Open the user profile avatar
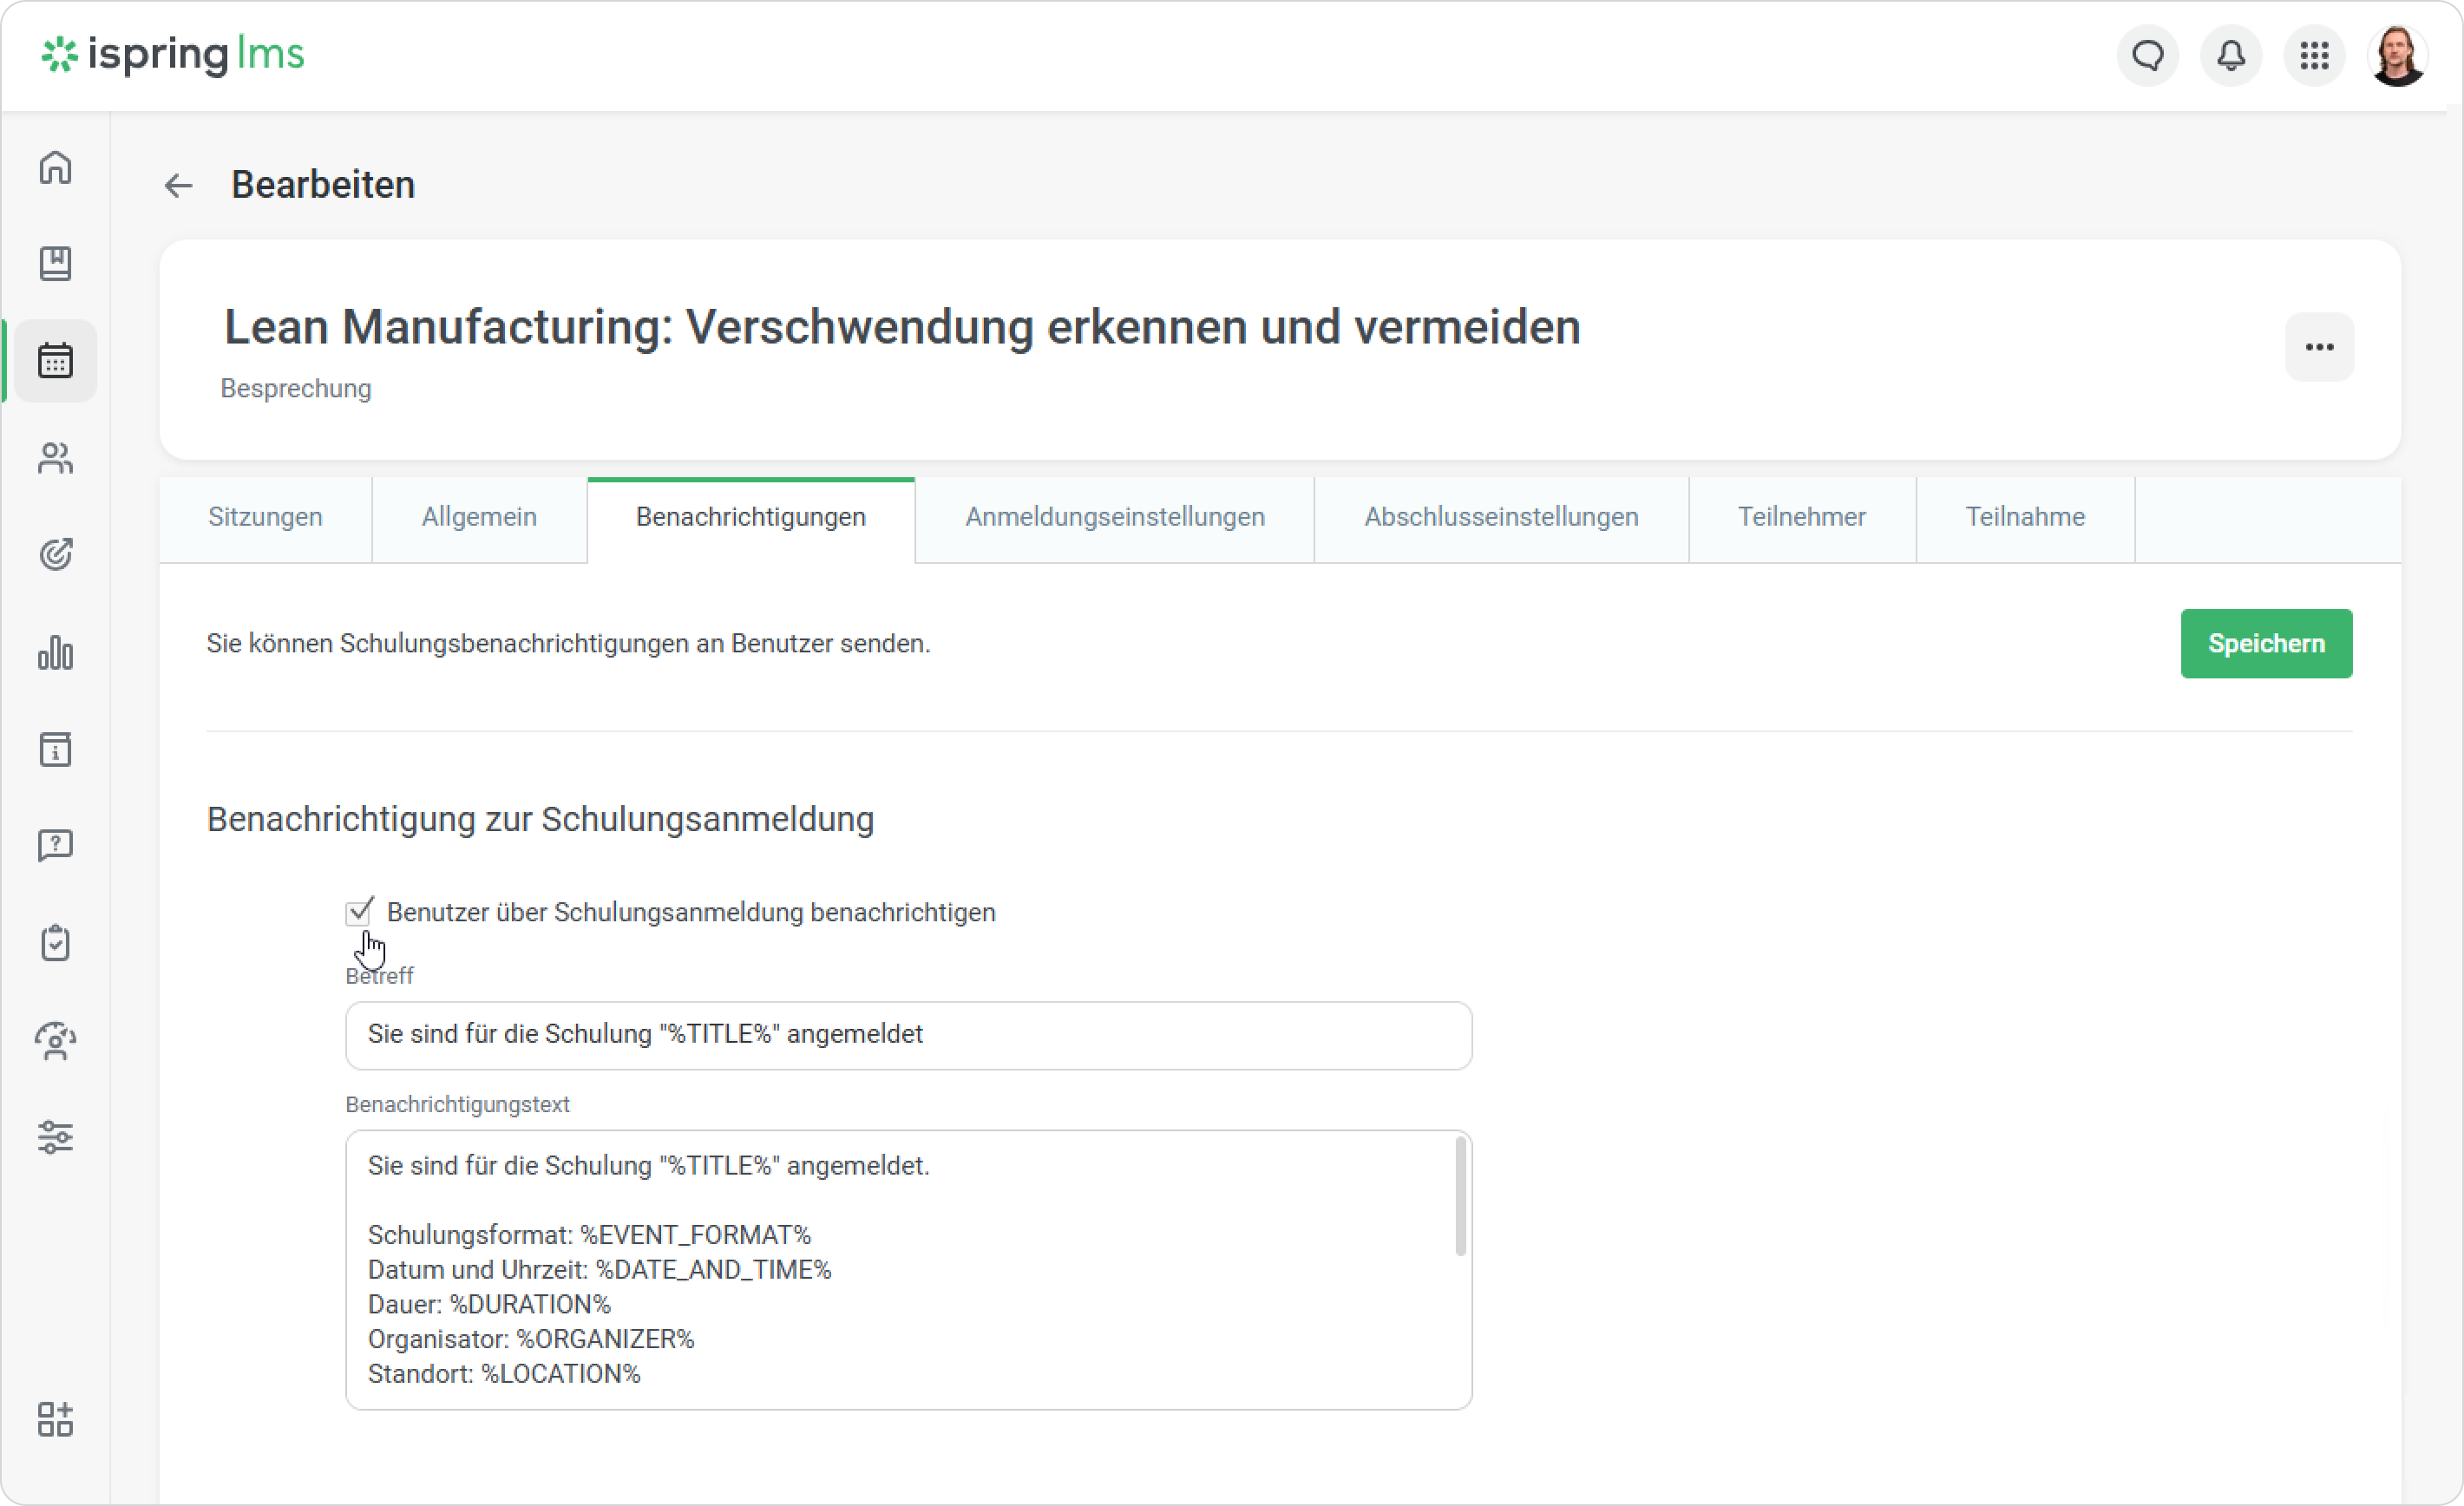The width and height of the screenshot is (2464, 1506). pos(2397,56)
